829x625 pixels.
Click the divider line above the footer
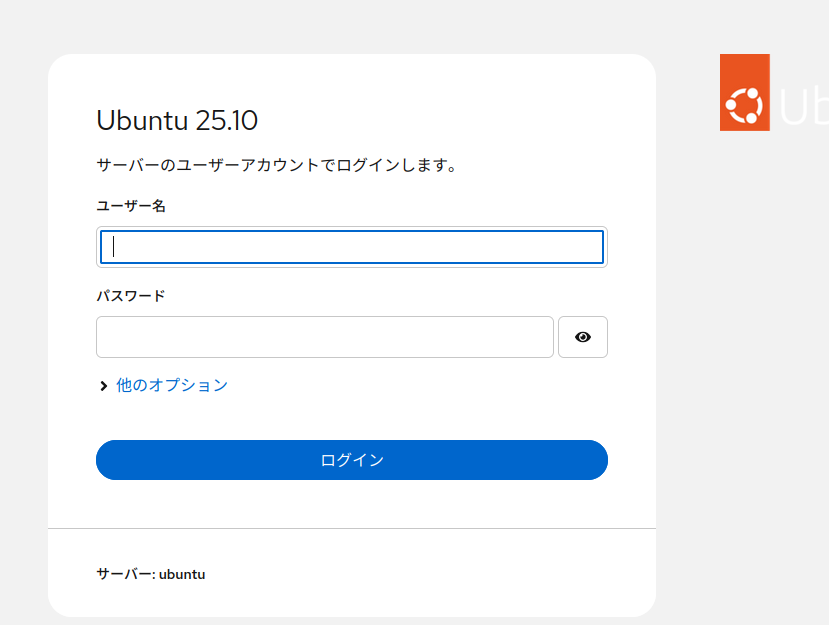(352, 527)
